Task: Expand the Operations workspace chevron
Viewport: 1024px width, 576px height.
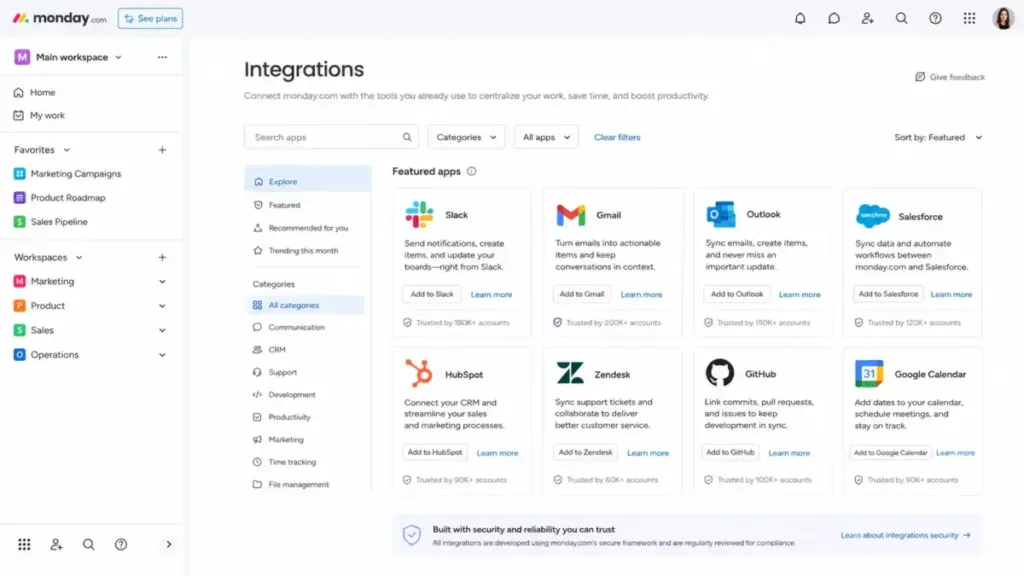Action: (162, 355)
